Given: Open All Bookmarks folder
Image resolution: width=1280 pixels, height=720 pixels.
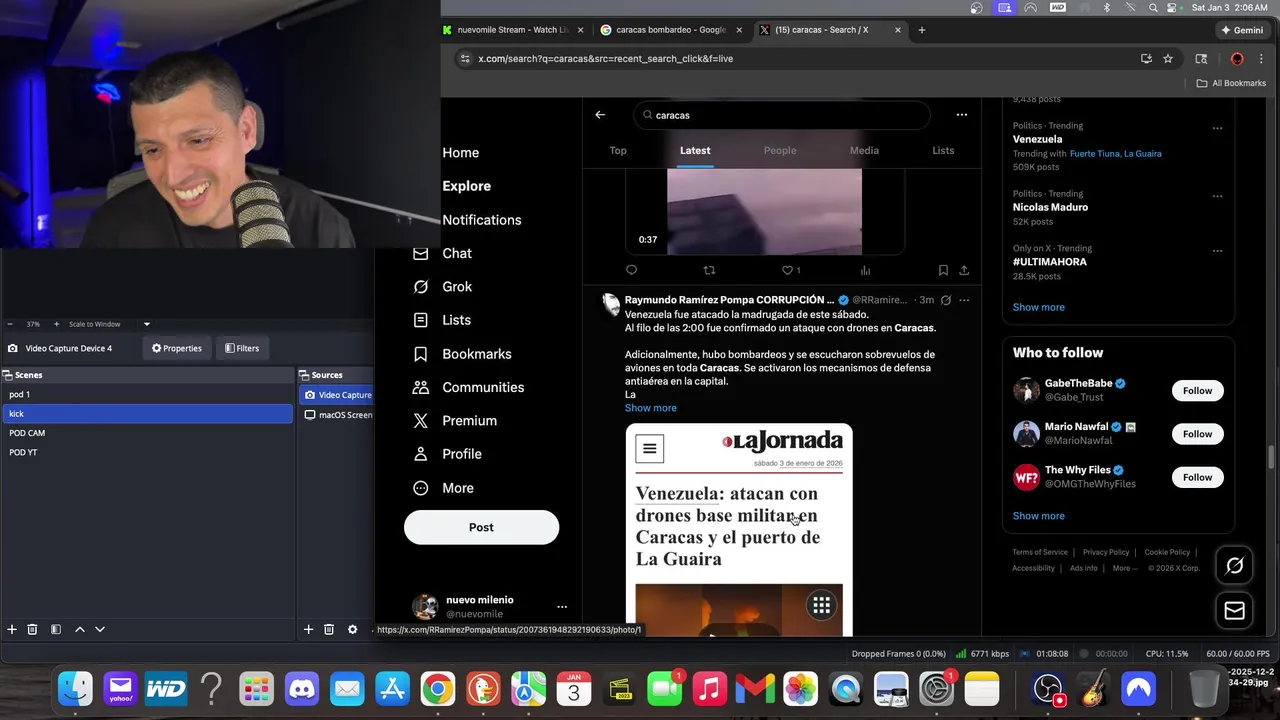Looking at the screenshot, I should pos(1231,83).
